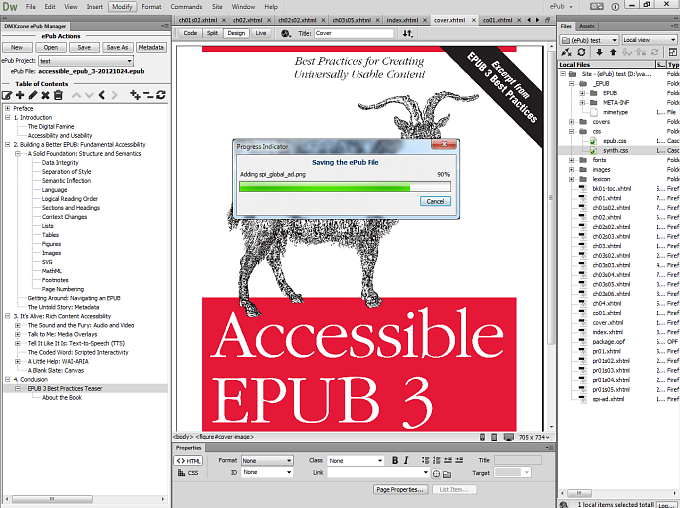Select 'EPUB 3 Best Practices Teaser' TOC item

pyautogui.click(x=65, y=389)
